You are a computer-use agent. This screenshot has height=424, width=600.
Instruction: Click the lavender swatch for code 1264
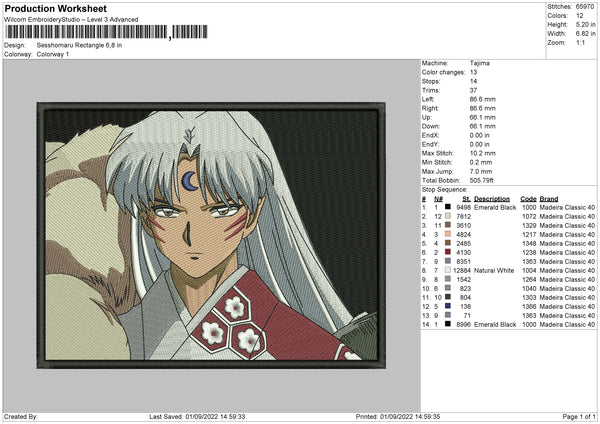coord(447,279)
